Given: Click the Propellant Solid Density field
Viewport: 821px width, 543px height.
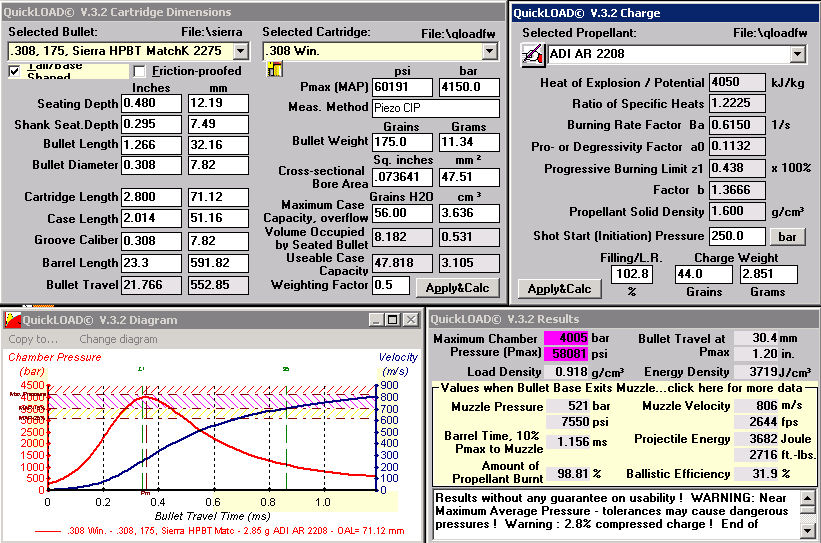Looking at the screenshot, I should (737, 212).
